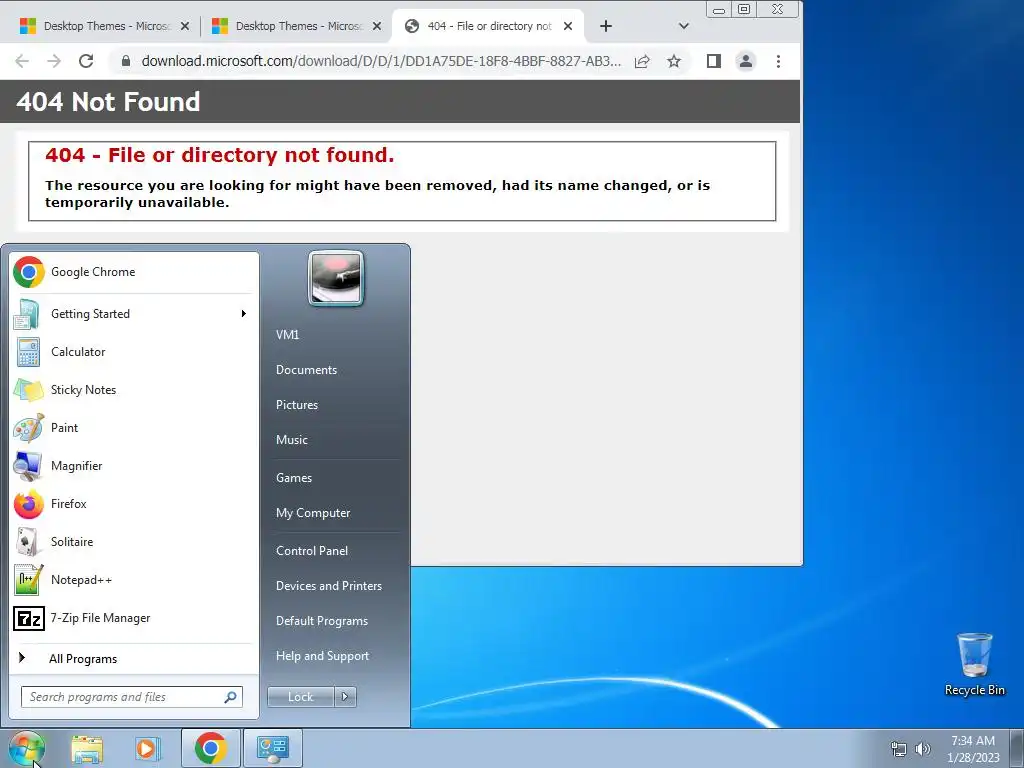Launch Firefox from Start menu
This screenshot has width=1024, height=768.
(134, 504)
